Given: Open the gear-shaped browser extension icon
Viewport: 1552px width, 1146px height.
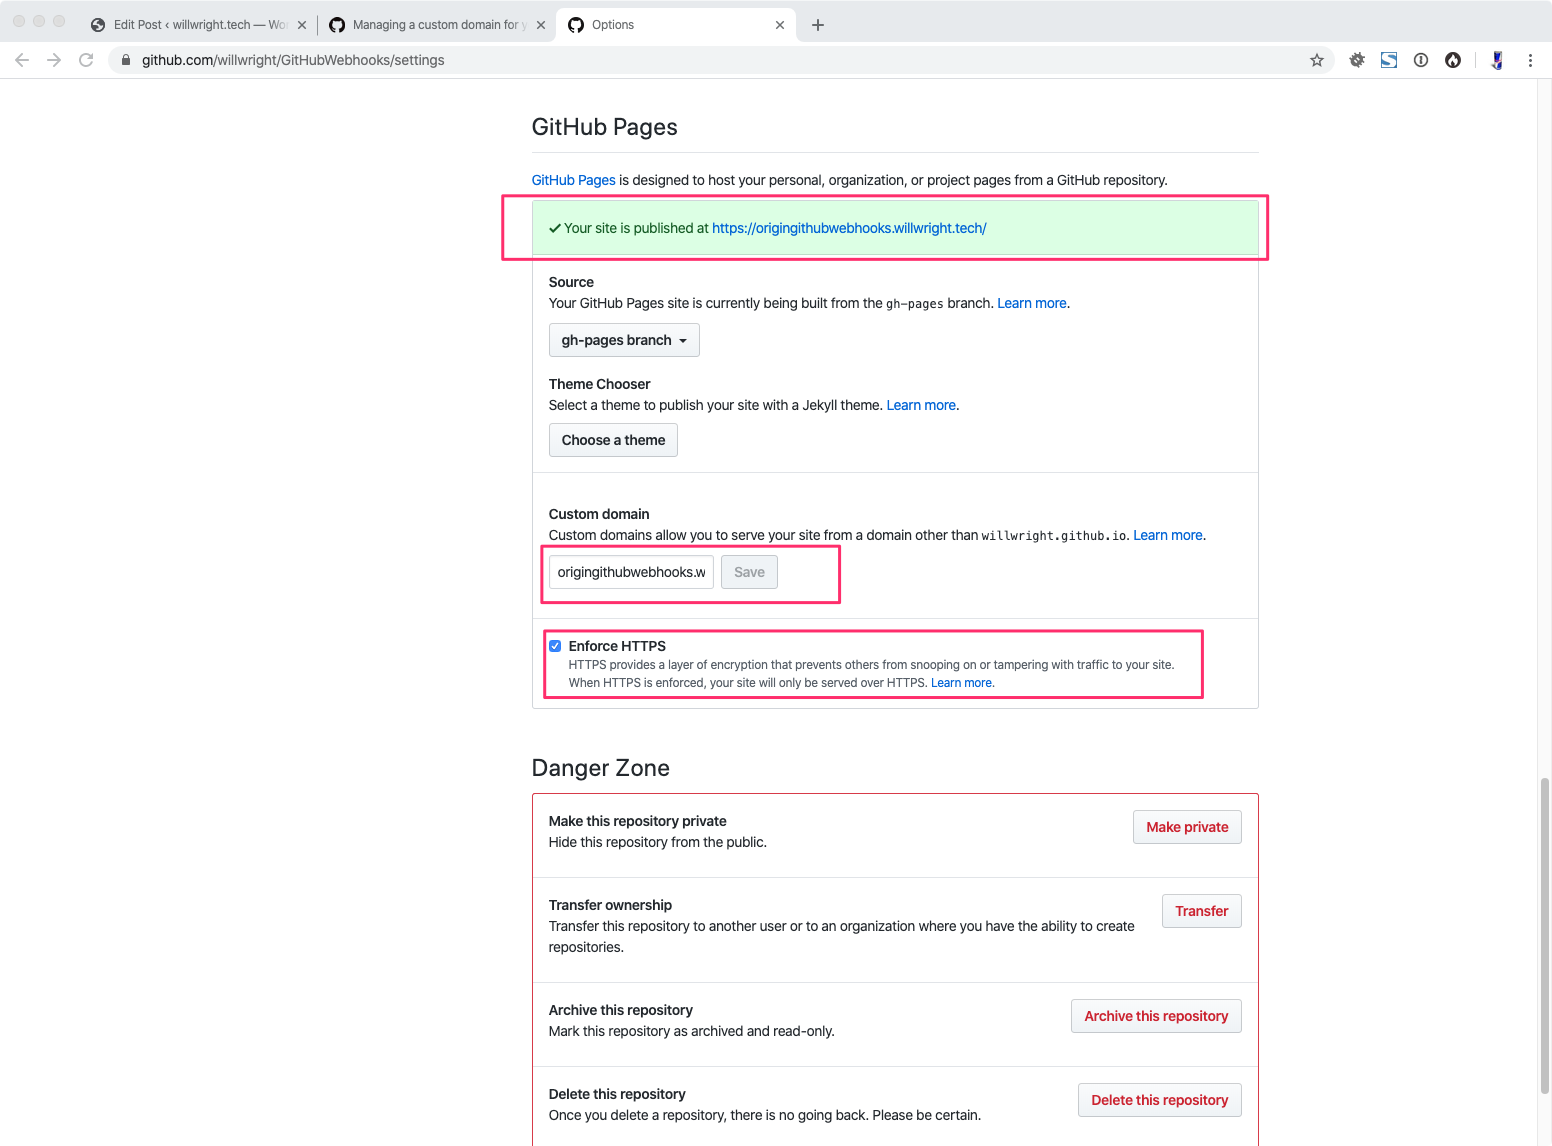Looking at the screenshot, I should click(x=1357, y=60).
